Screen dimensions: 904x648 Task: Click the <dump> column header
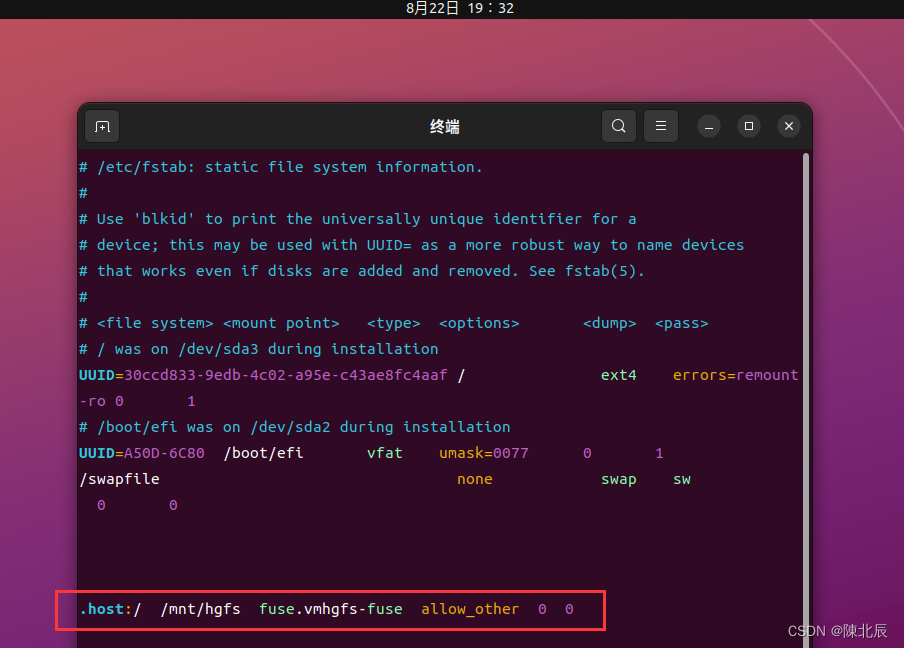[x=609, y=323]
